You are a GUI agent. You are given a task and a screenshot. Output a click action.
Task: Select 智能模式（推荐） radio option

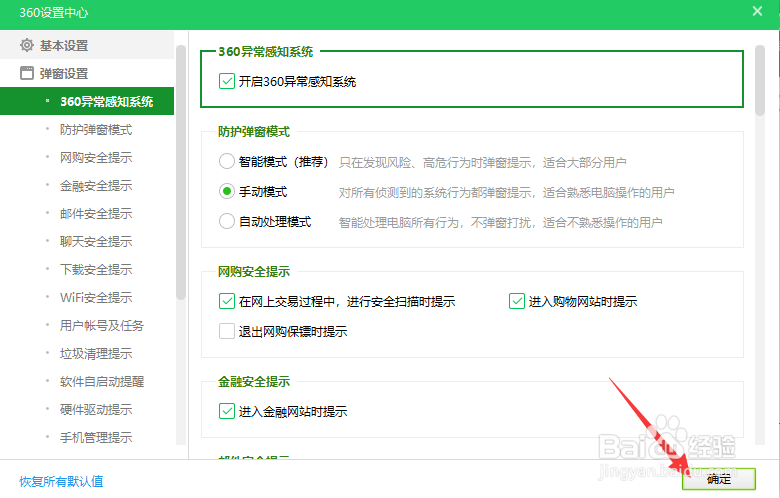tap(227, 161)
